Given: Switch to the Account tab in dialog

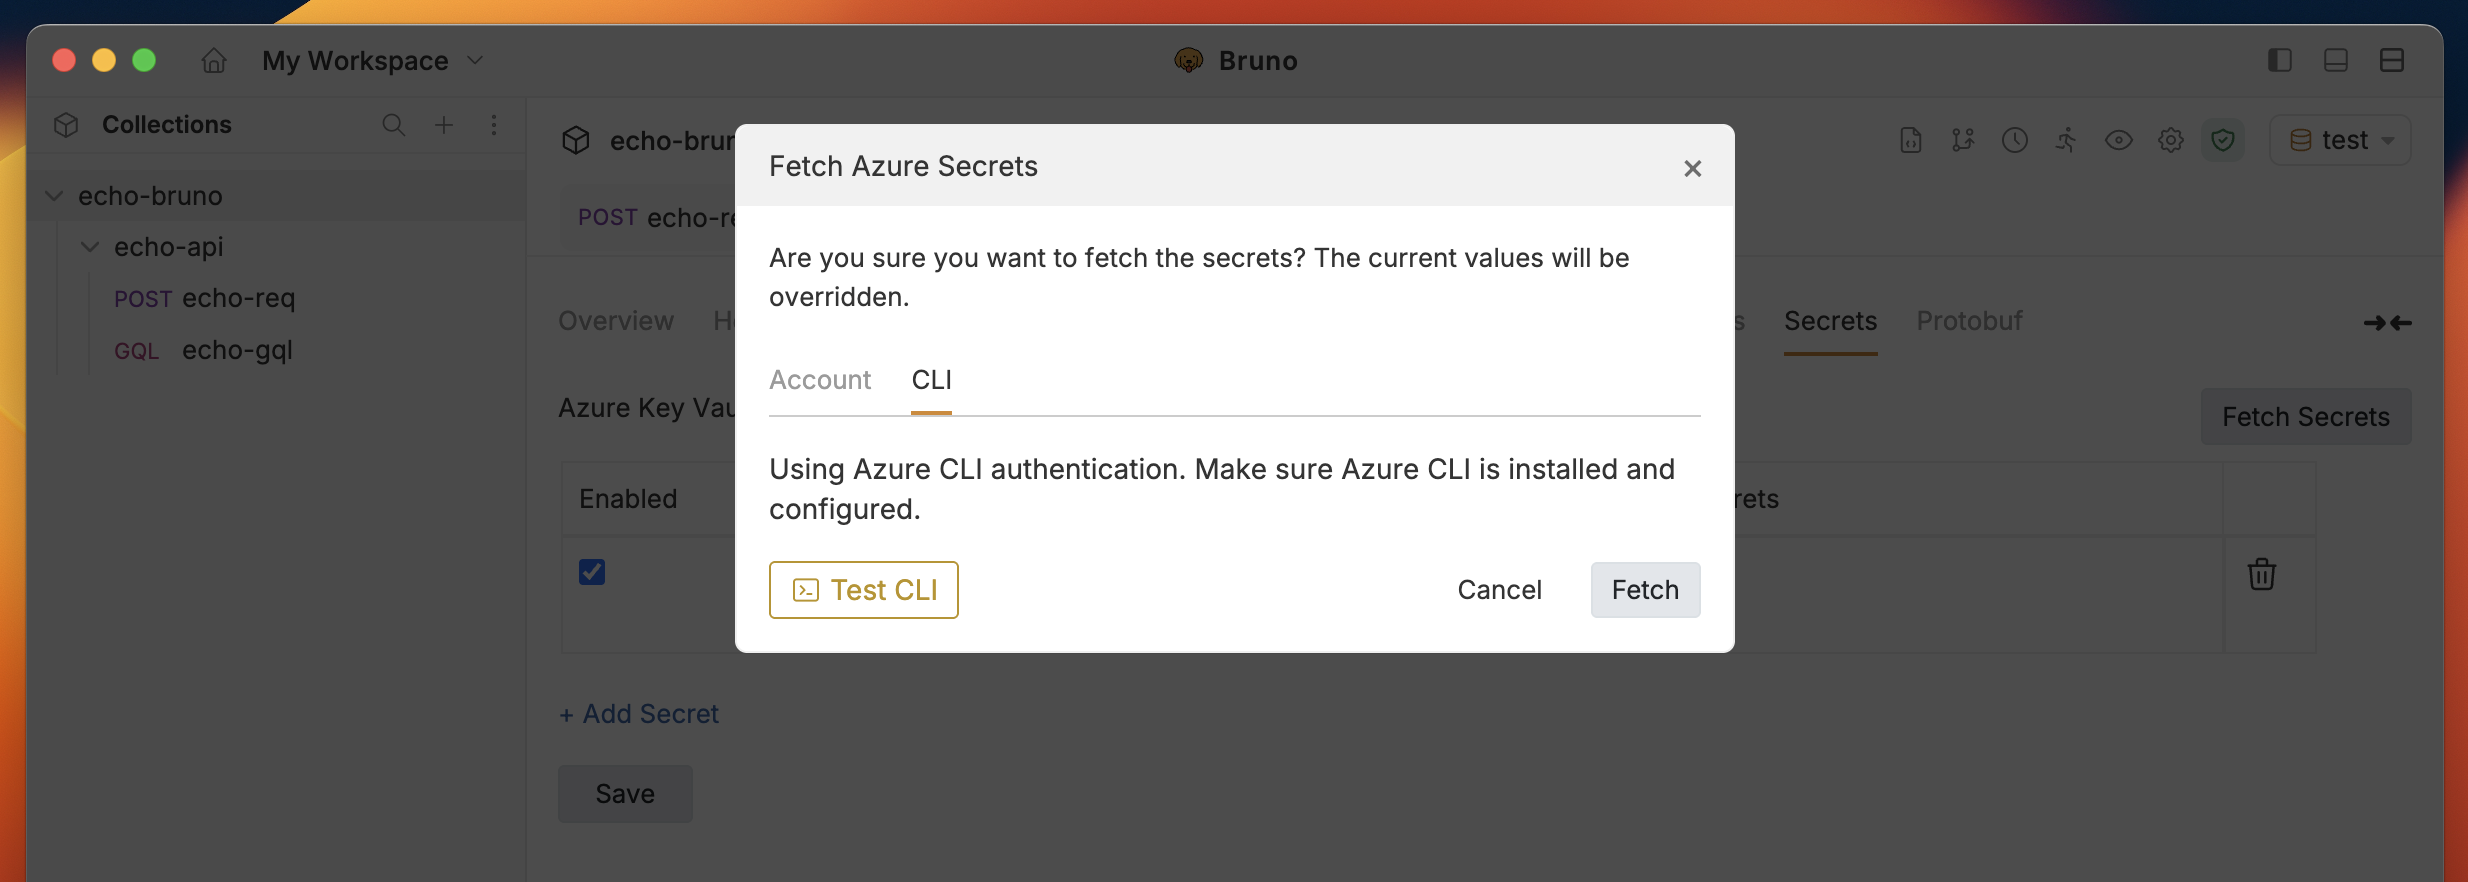Looking at the screenshot, I should (x=819, y=380).
